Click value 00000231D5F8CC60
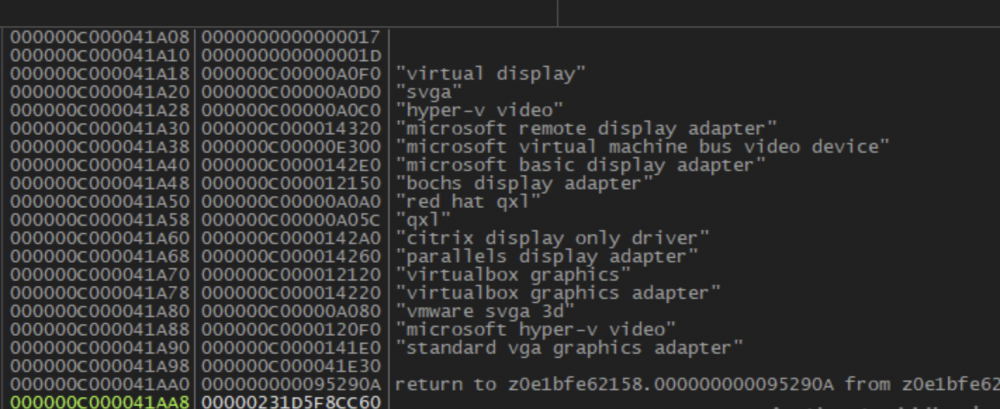 pos(291,403)
